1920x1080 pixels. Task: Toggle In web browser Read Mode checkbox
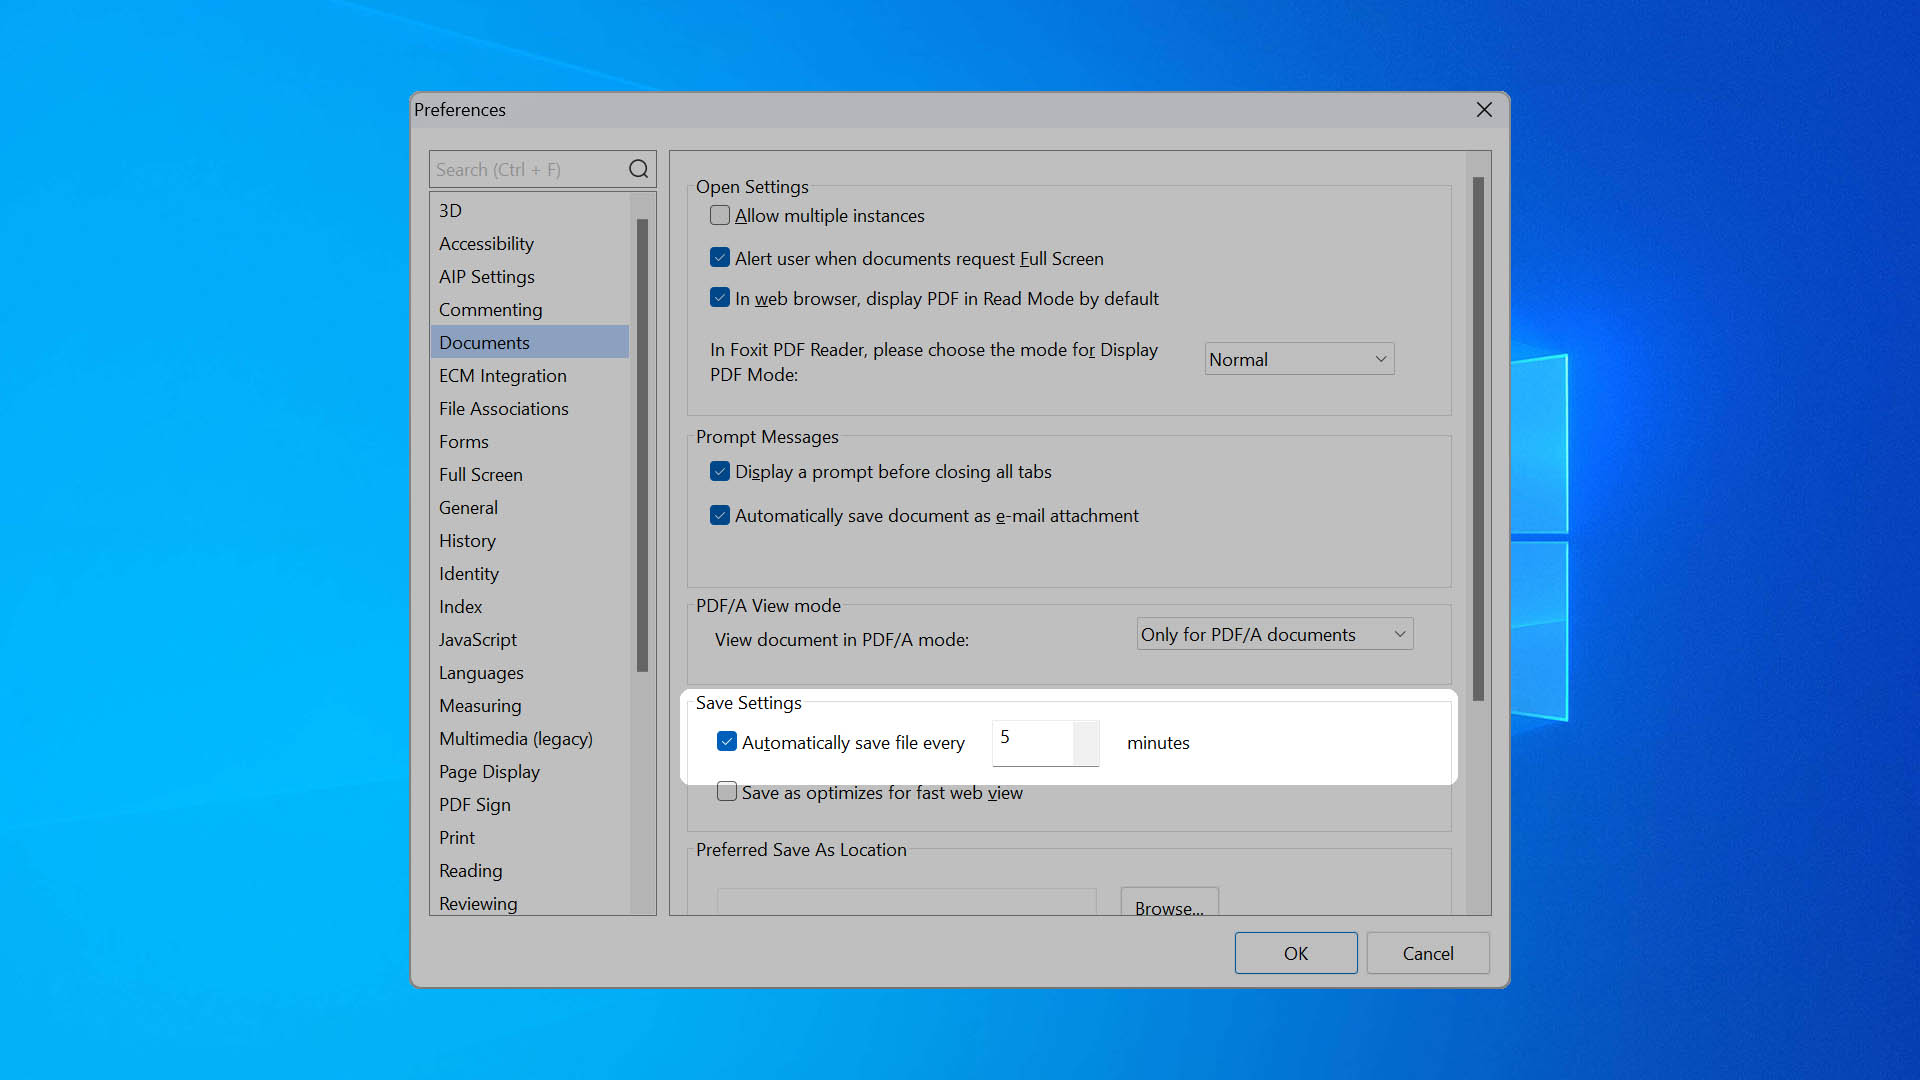pos(720,298)
